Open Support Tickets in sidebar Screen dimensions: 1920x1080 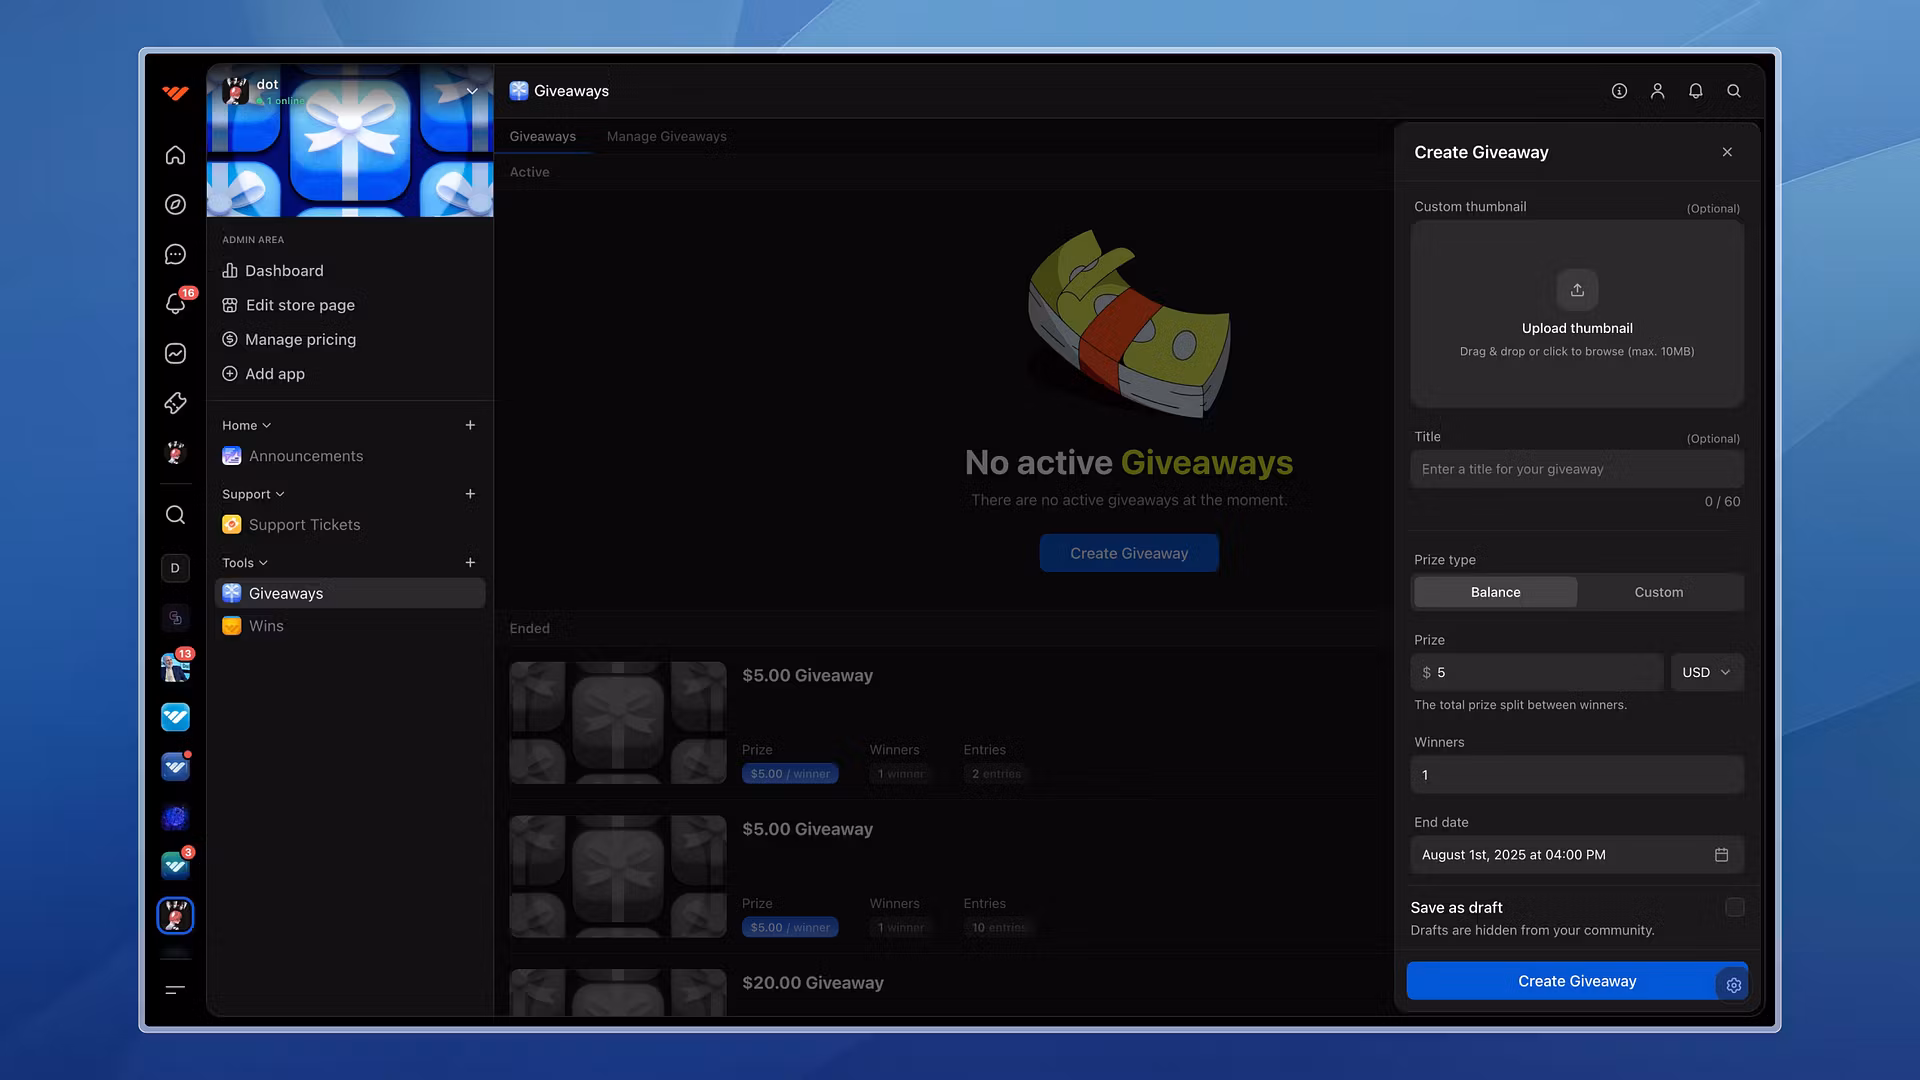[x=304, y=525]
